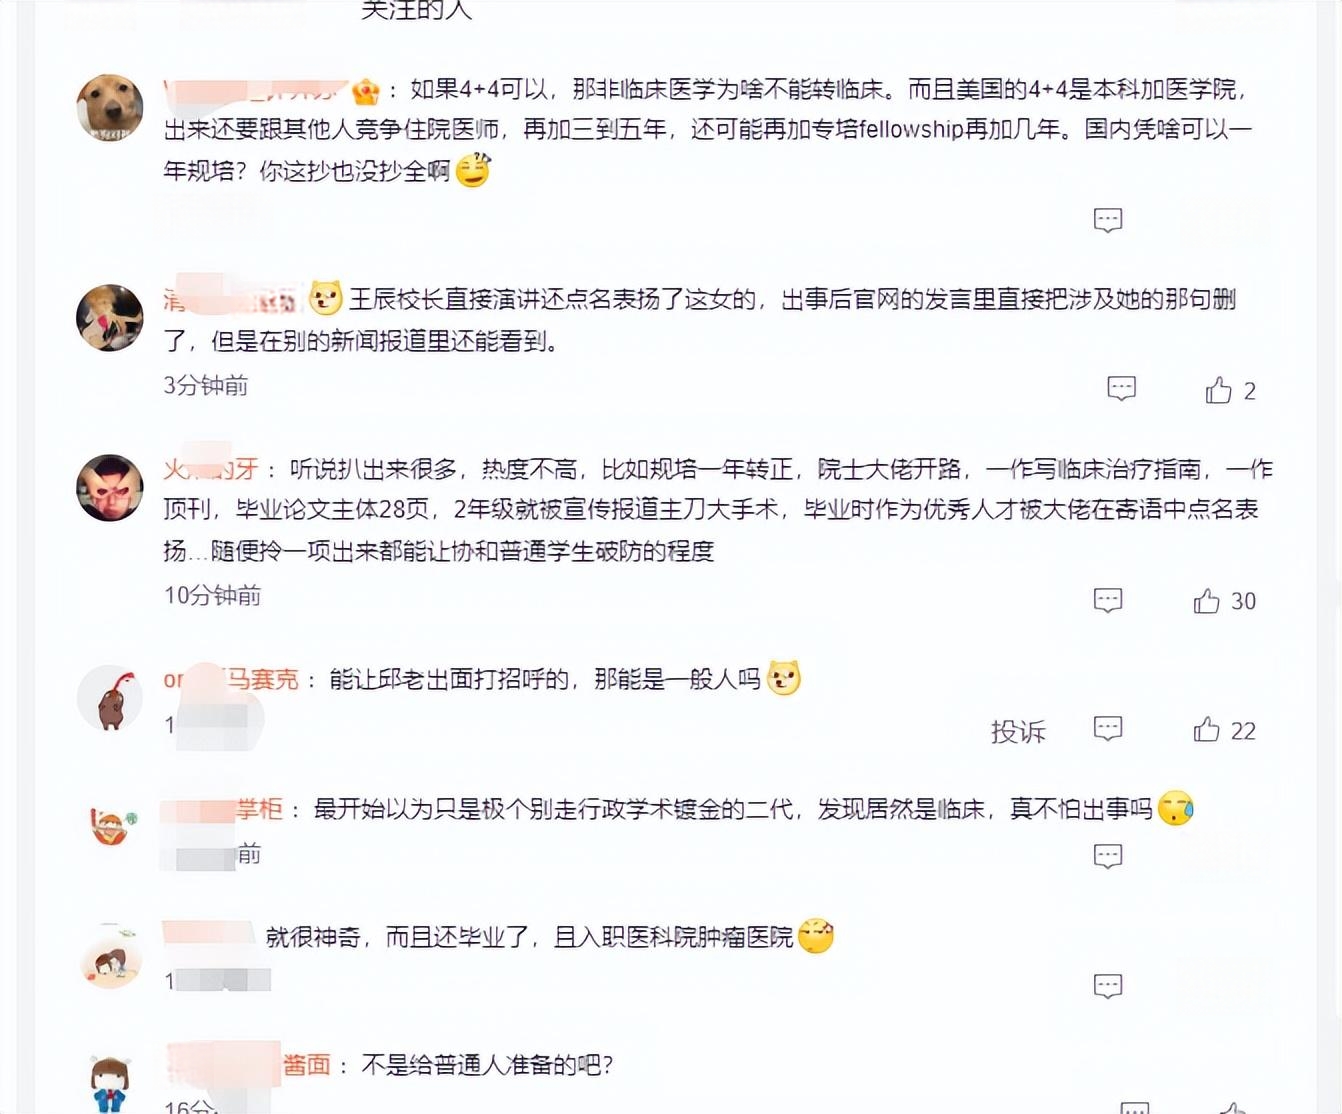Open the reply icon on the 王辰校长 comment
This screenshot has height=1114, width=1342.
pyautogui.click(x=1121, y=389)
